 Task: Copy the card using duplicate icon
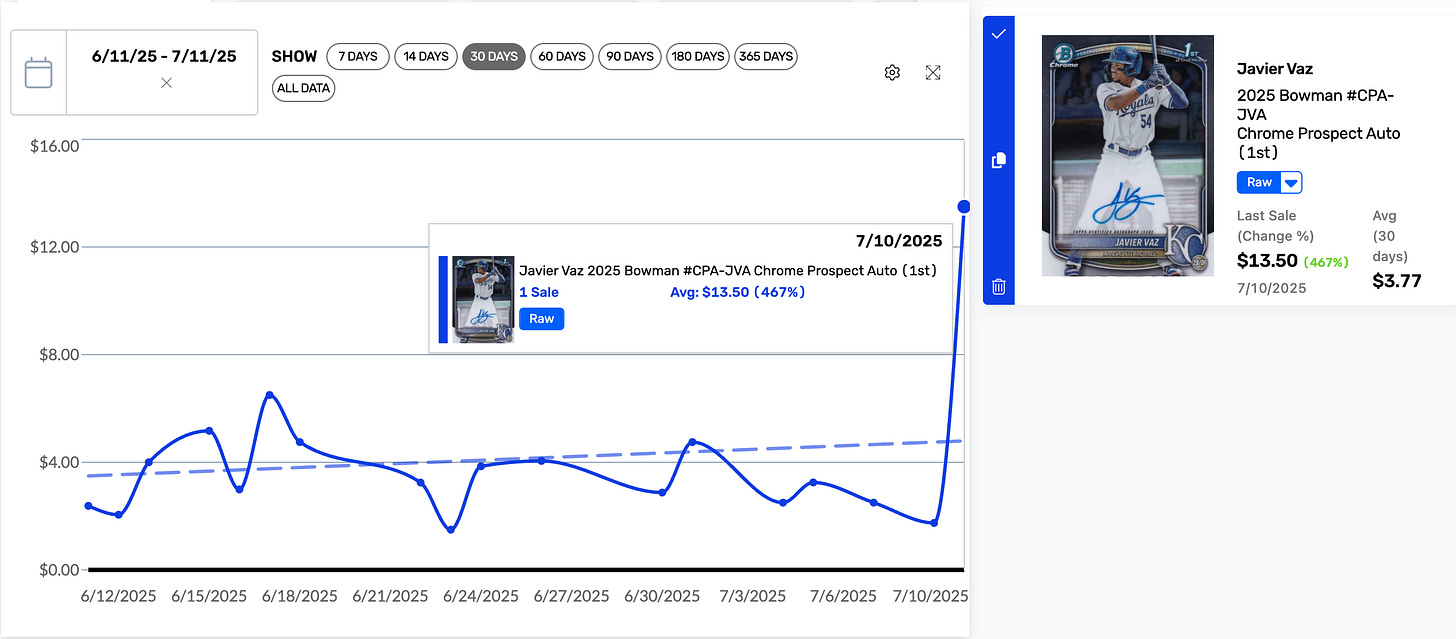pos(998,160)
